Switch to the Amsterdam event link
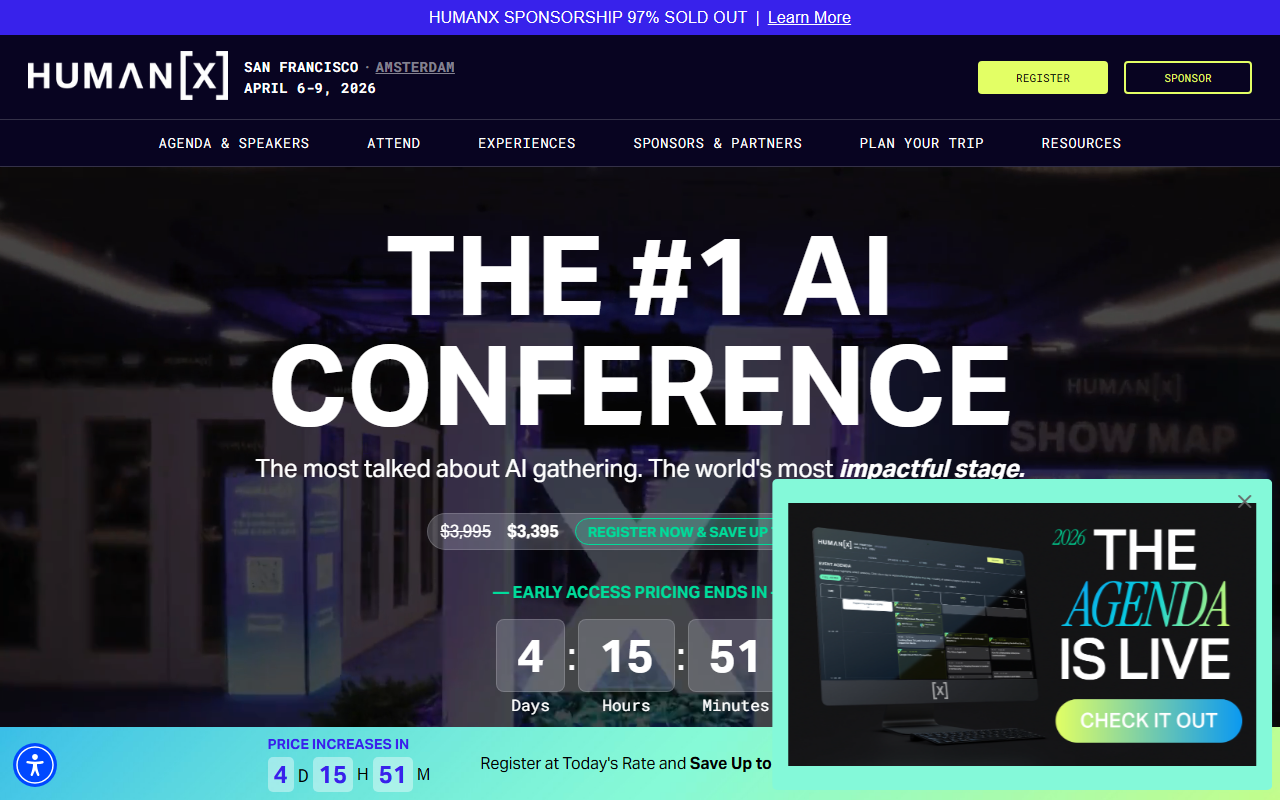 pyautogui.click(x=415, y=67)
